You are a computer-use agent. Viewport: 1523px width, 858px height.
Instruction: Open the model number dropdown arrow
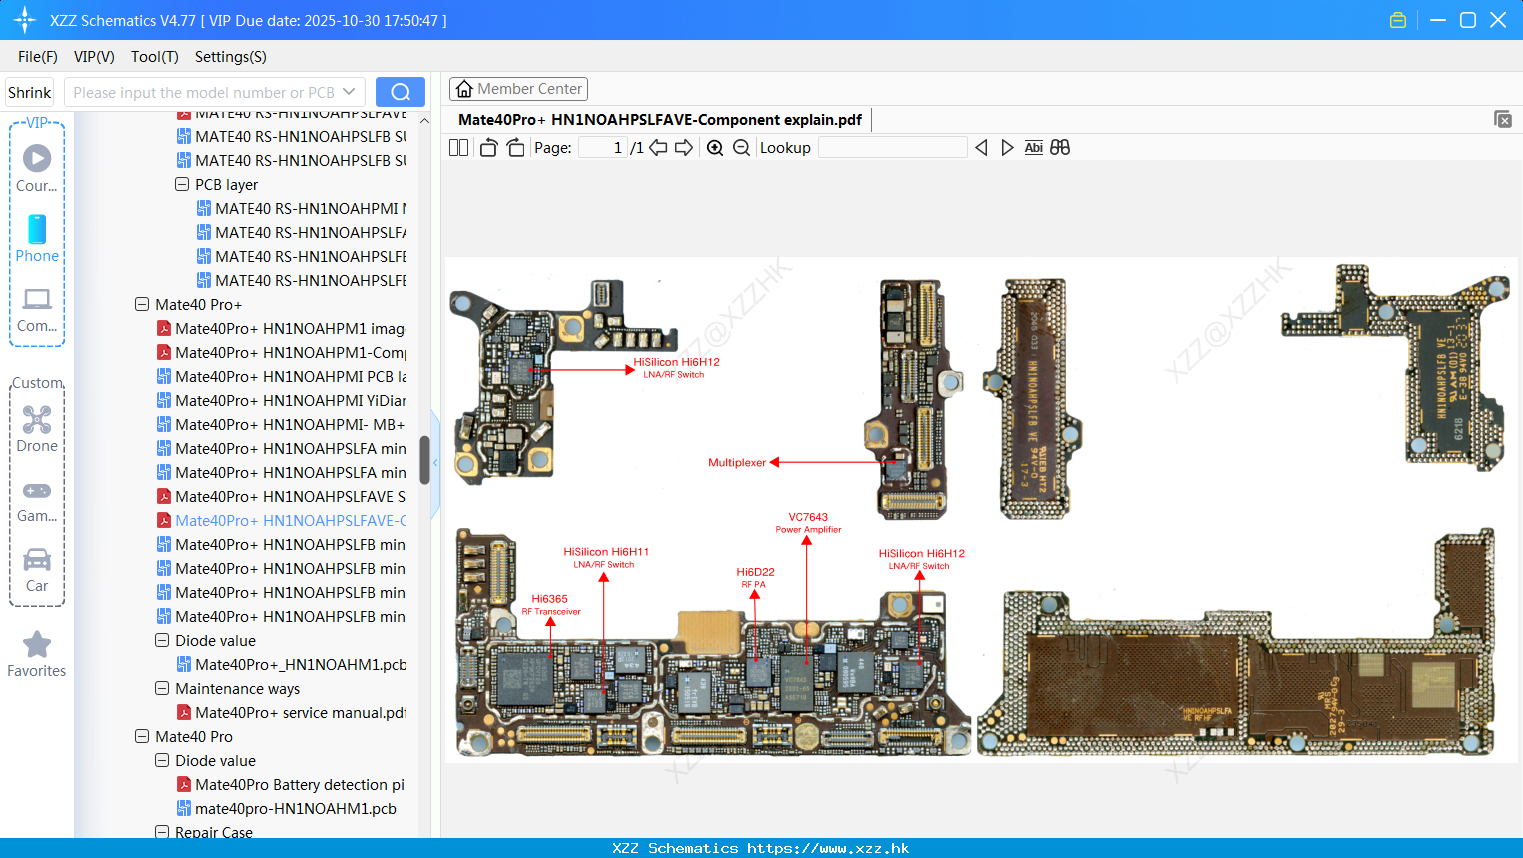(349, 92)
